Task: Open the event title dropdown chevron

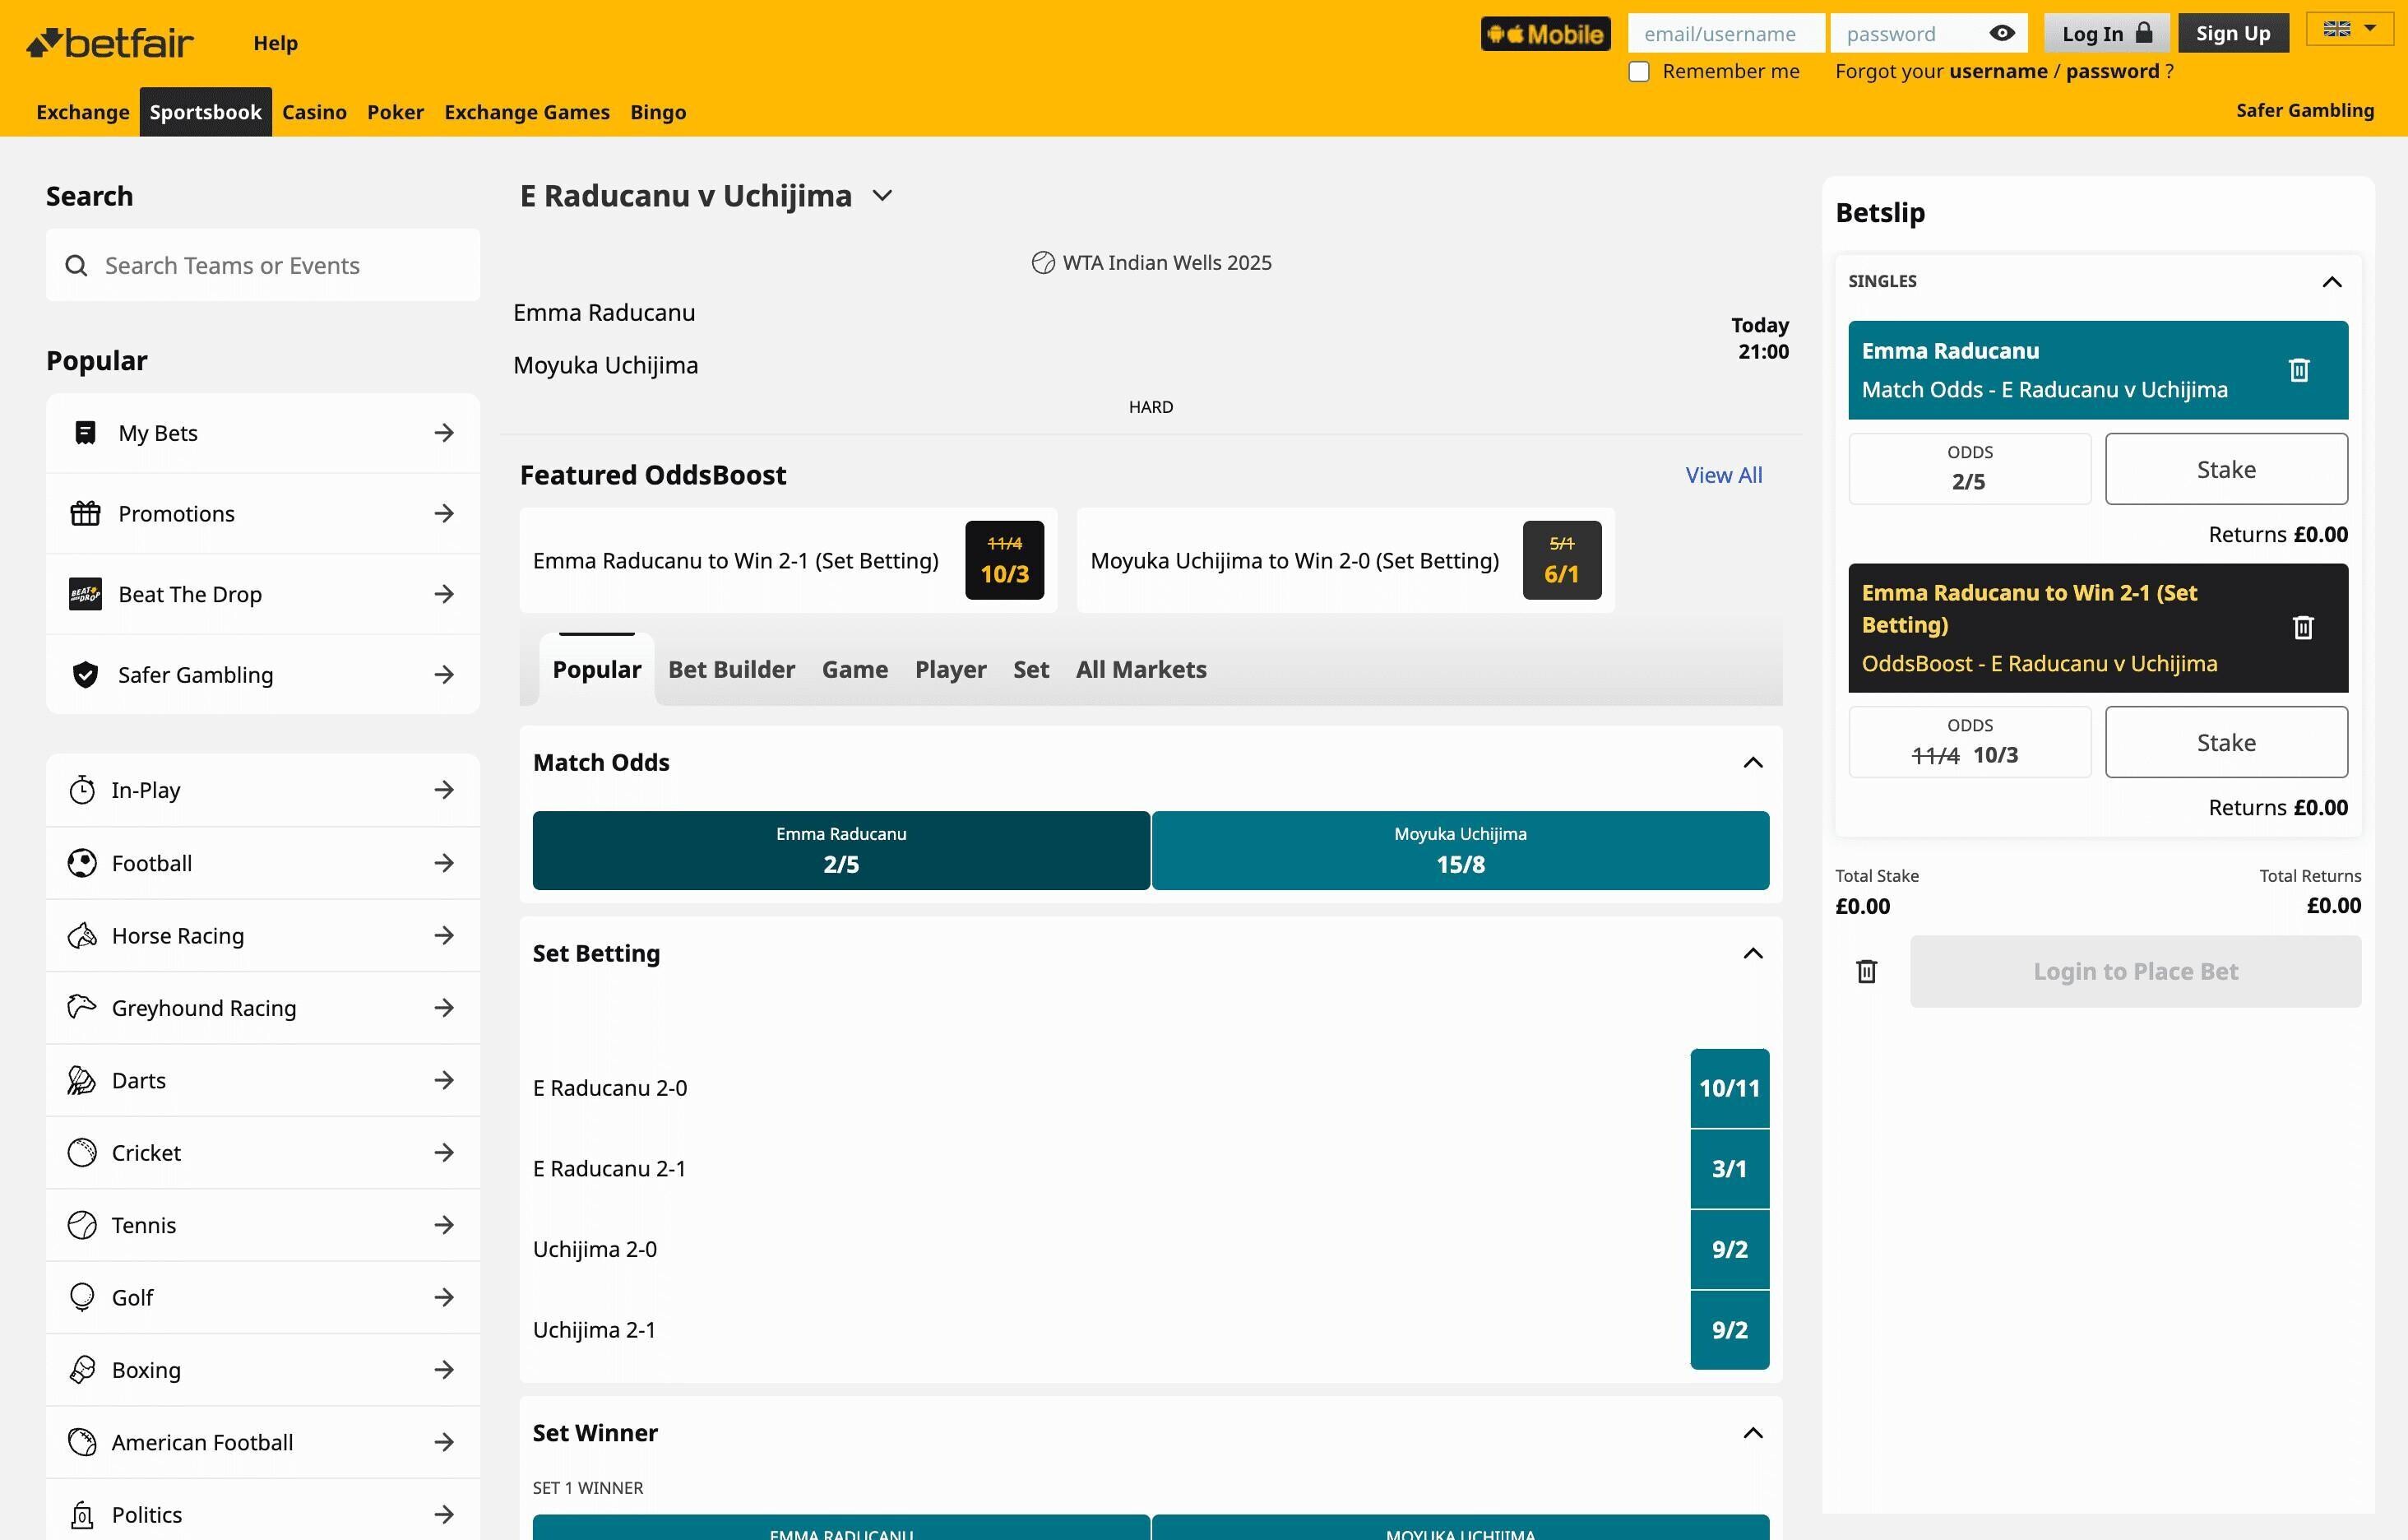Action: [882, 196]
